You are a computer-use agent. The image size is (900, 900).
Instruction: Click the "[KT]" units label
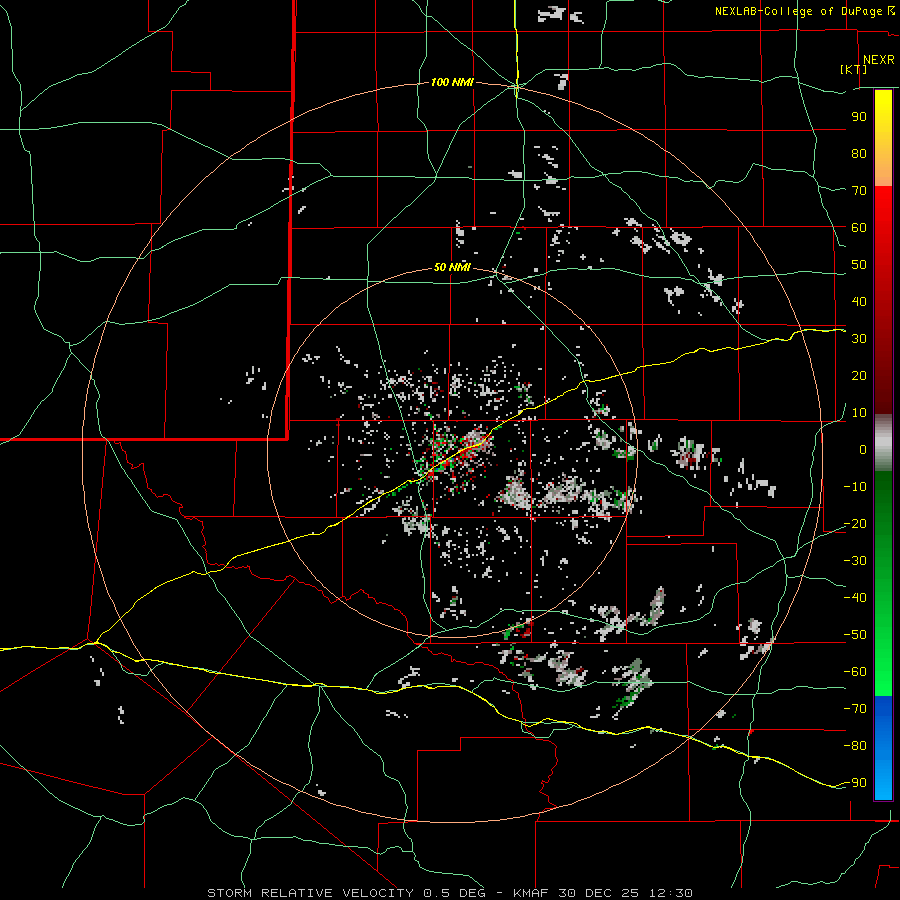click(853, 69)
